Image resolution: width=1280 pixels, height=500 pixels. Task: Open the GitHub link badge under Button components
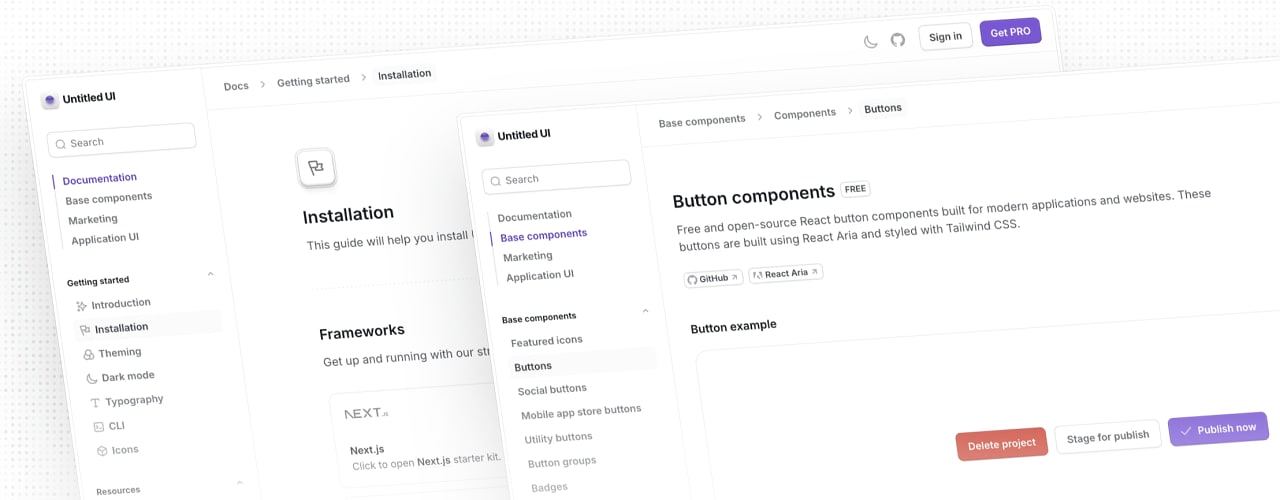point(714,278)
